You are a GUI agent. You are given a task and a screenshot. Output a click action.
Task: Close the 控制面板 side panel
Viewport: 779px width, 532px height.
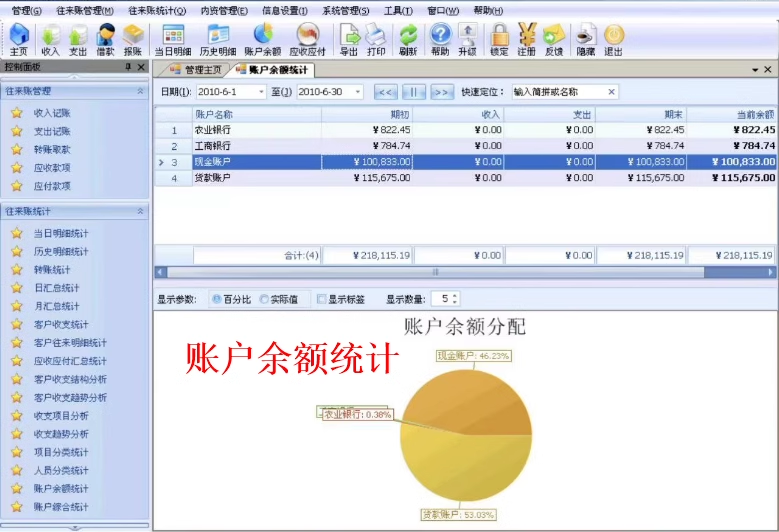pyautogui.click(x=141, y=67)
